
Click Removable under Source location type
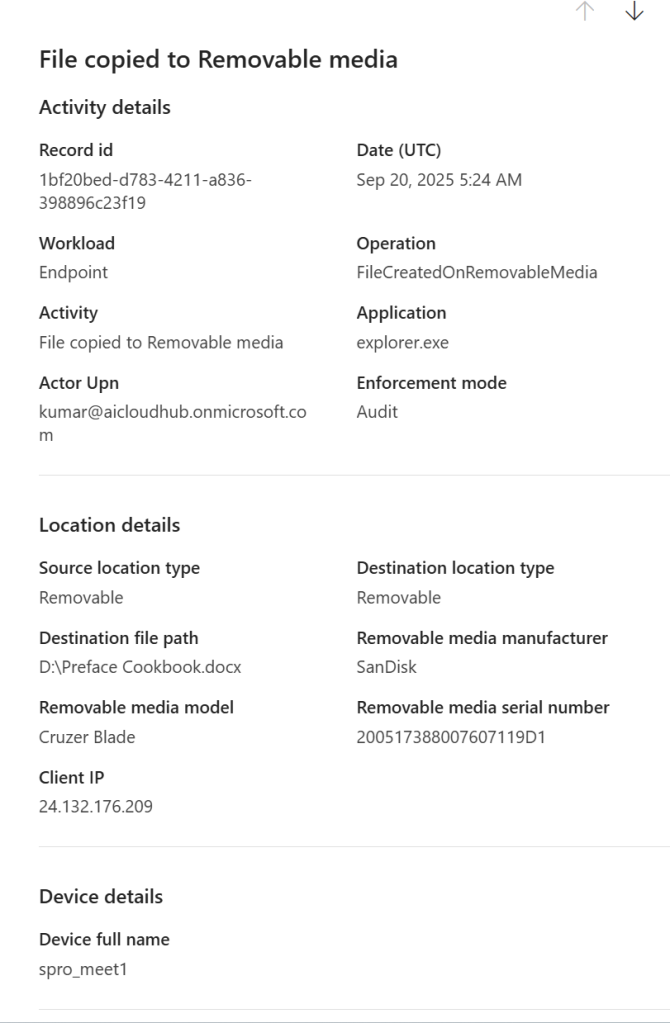point(81,597)
